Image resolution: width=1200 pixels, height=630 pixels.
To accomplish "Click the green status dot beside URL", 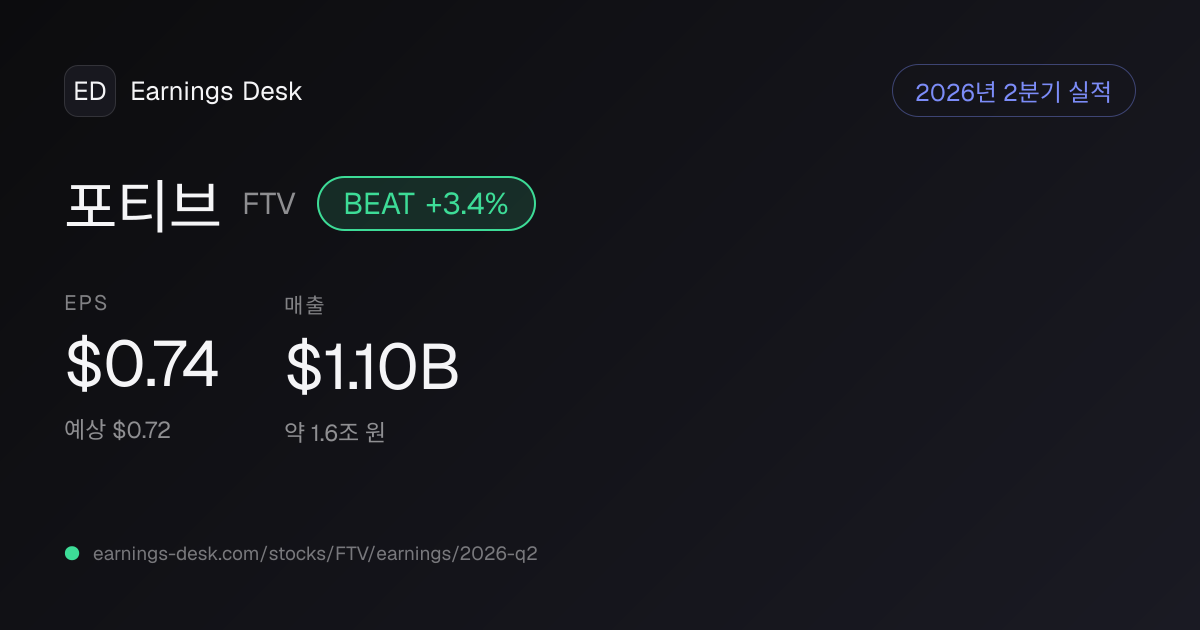I will pos(72,553).
